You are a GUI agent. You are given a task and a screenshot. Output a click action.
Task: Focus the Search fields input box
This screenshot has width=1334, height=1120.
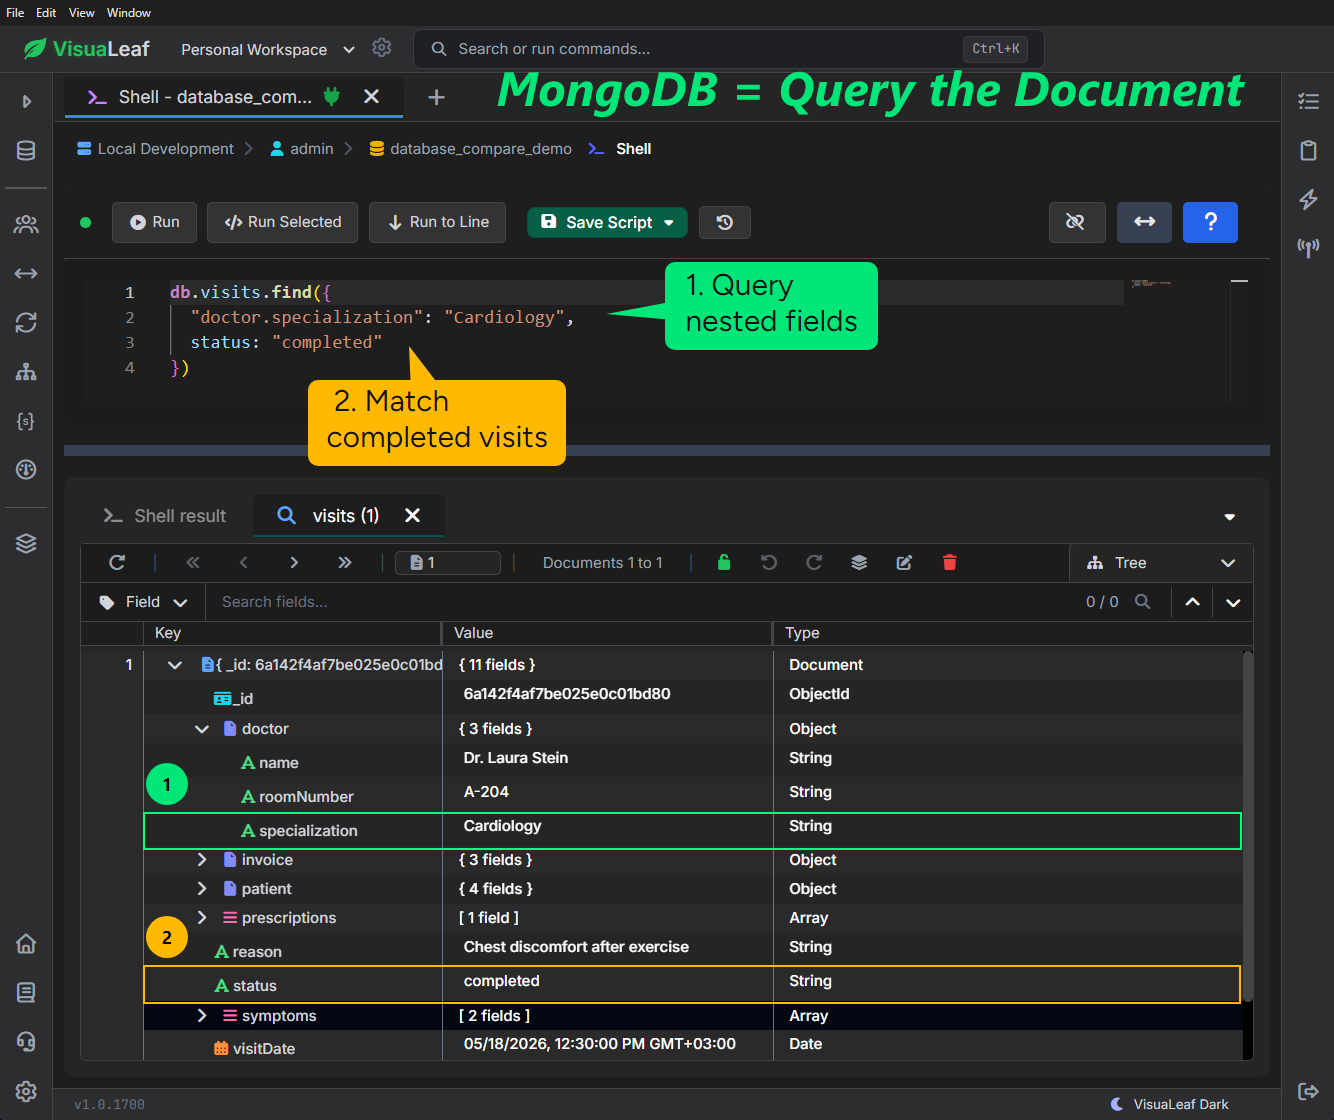point(640,602)
